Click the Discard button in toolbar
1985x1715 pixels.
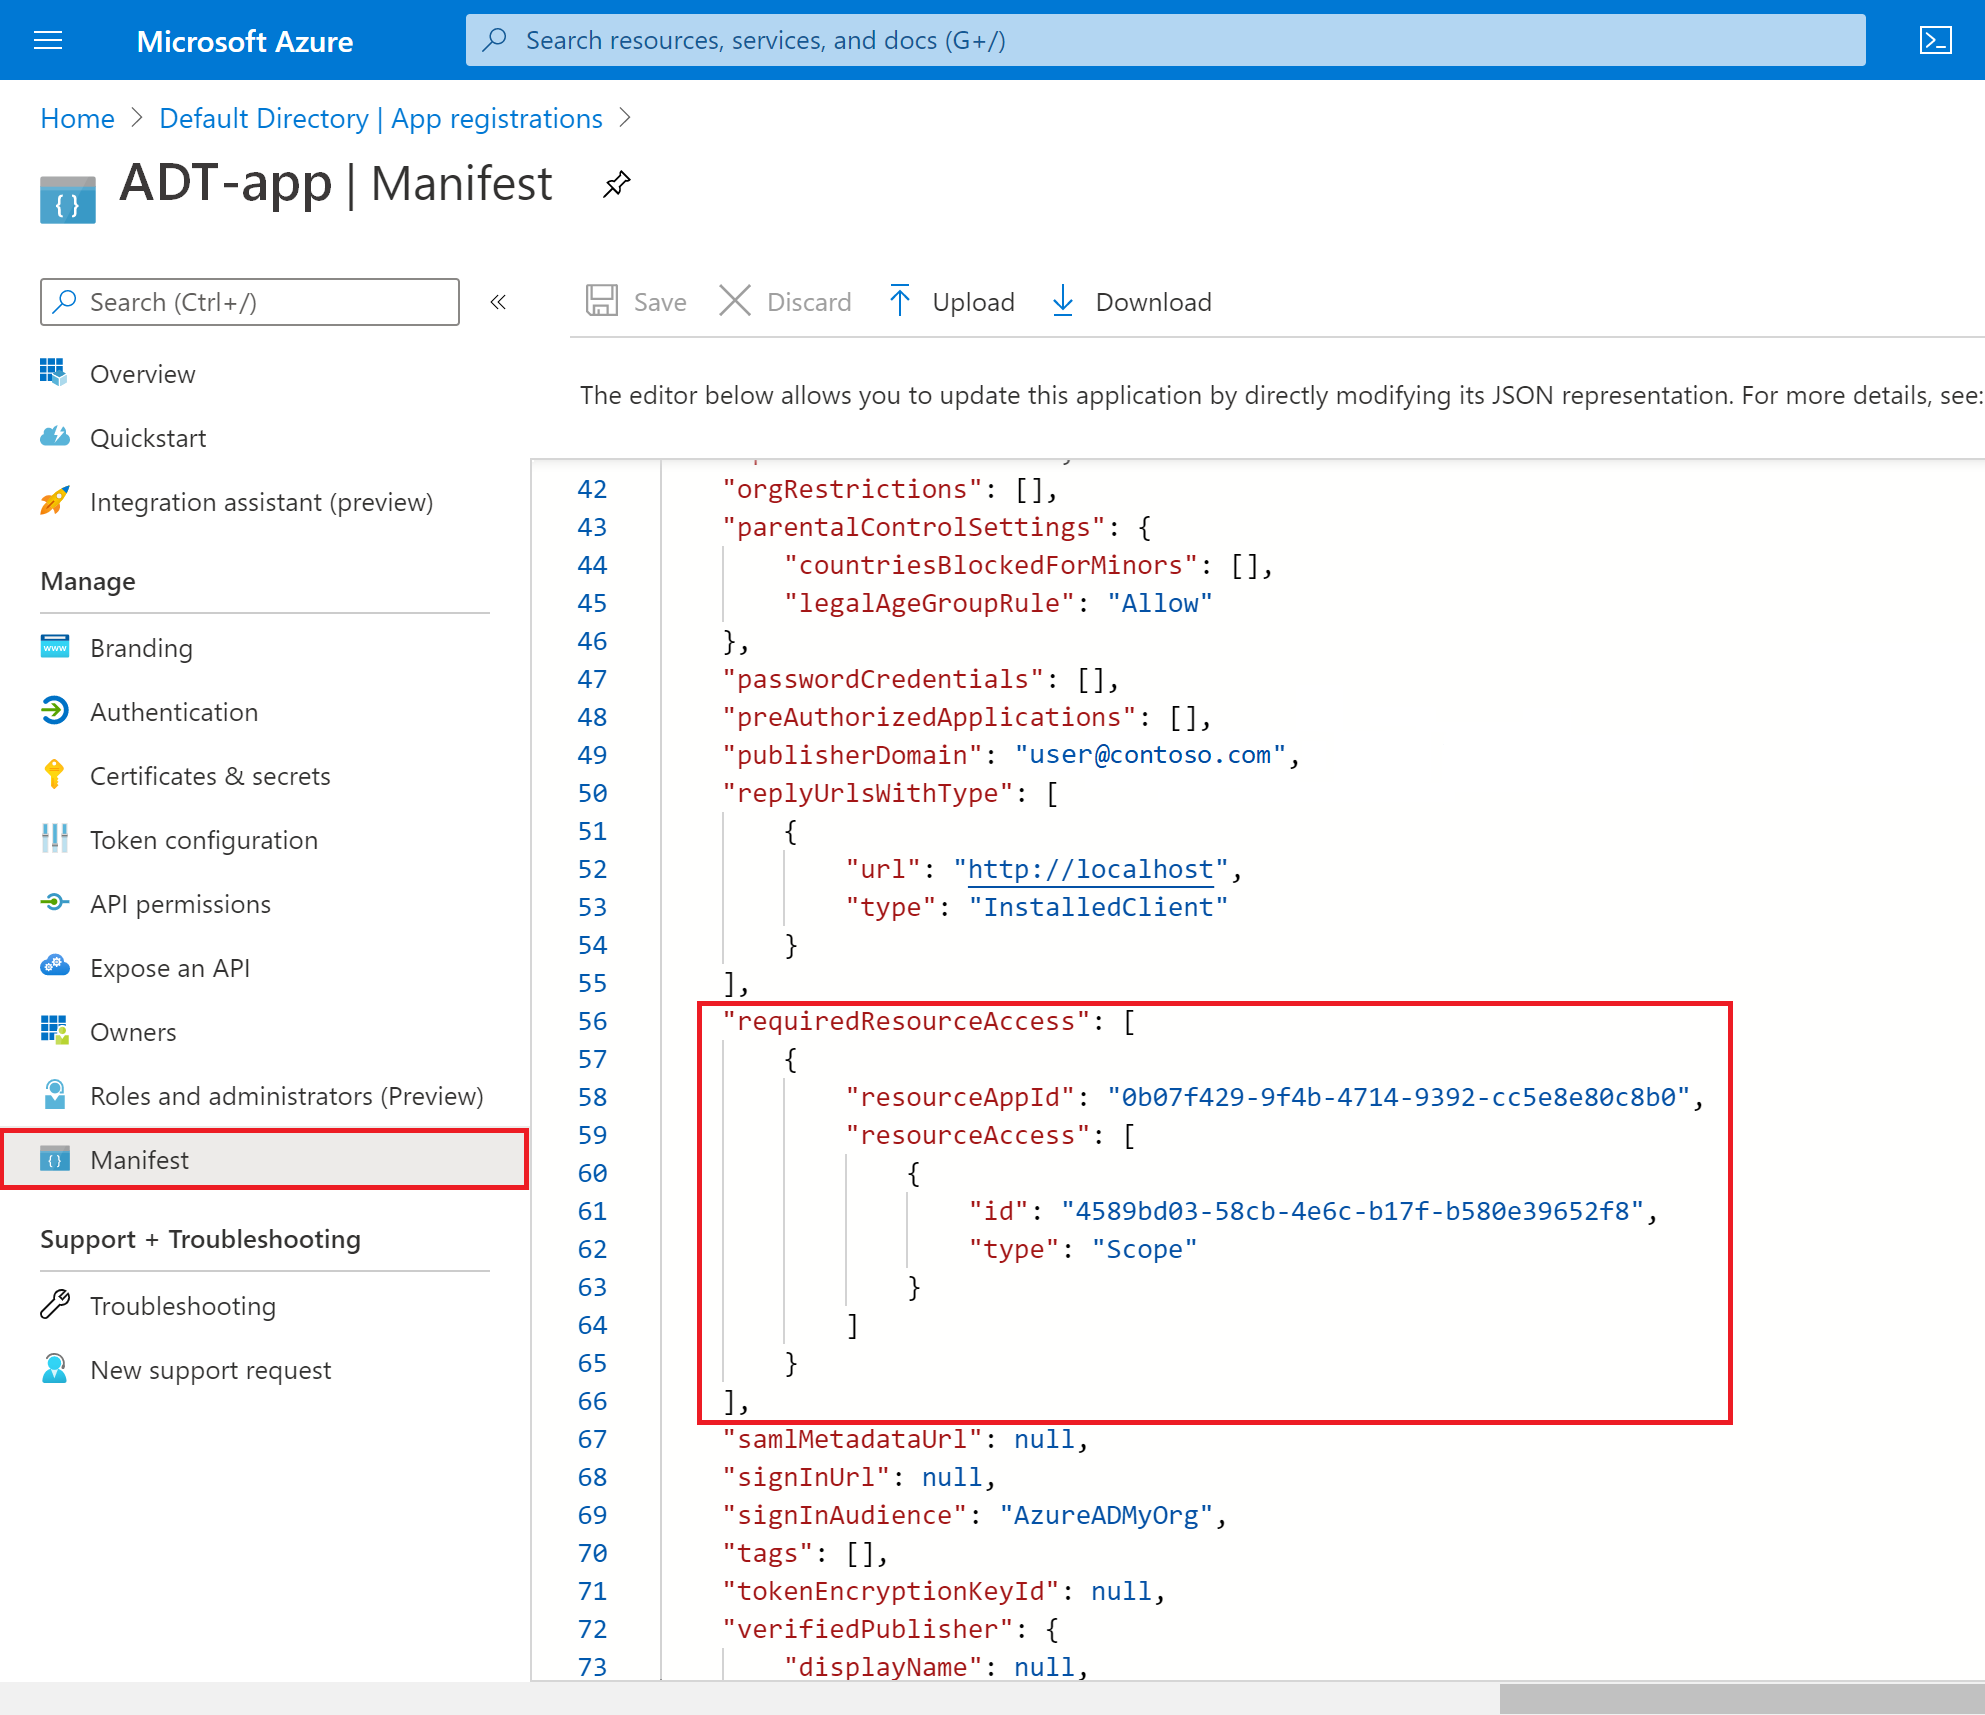[x=787, y=300]
